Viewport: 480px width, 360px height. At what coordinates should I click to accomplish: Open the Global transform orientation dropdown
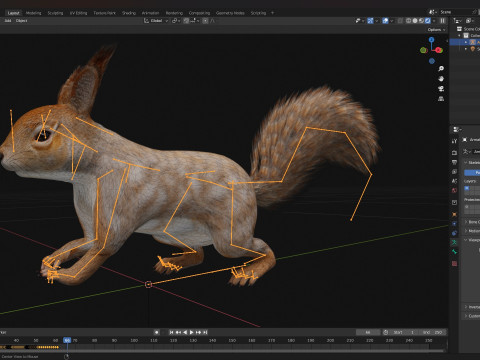pyautogui.click(x=156, y=21)
